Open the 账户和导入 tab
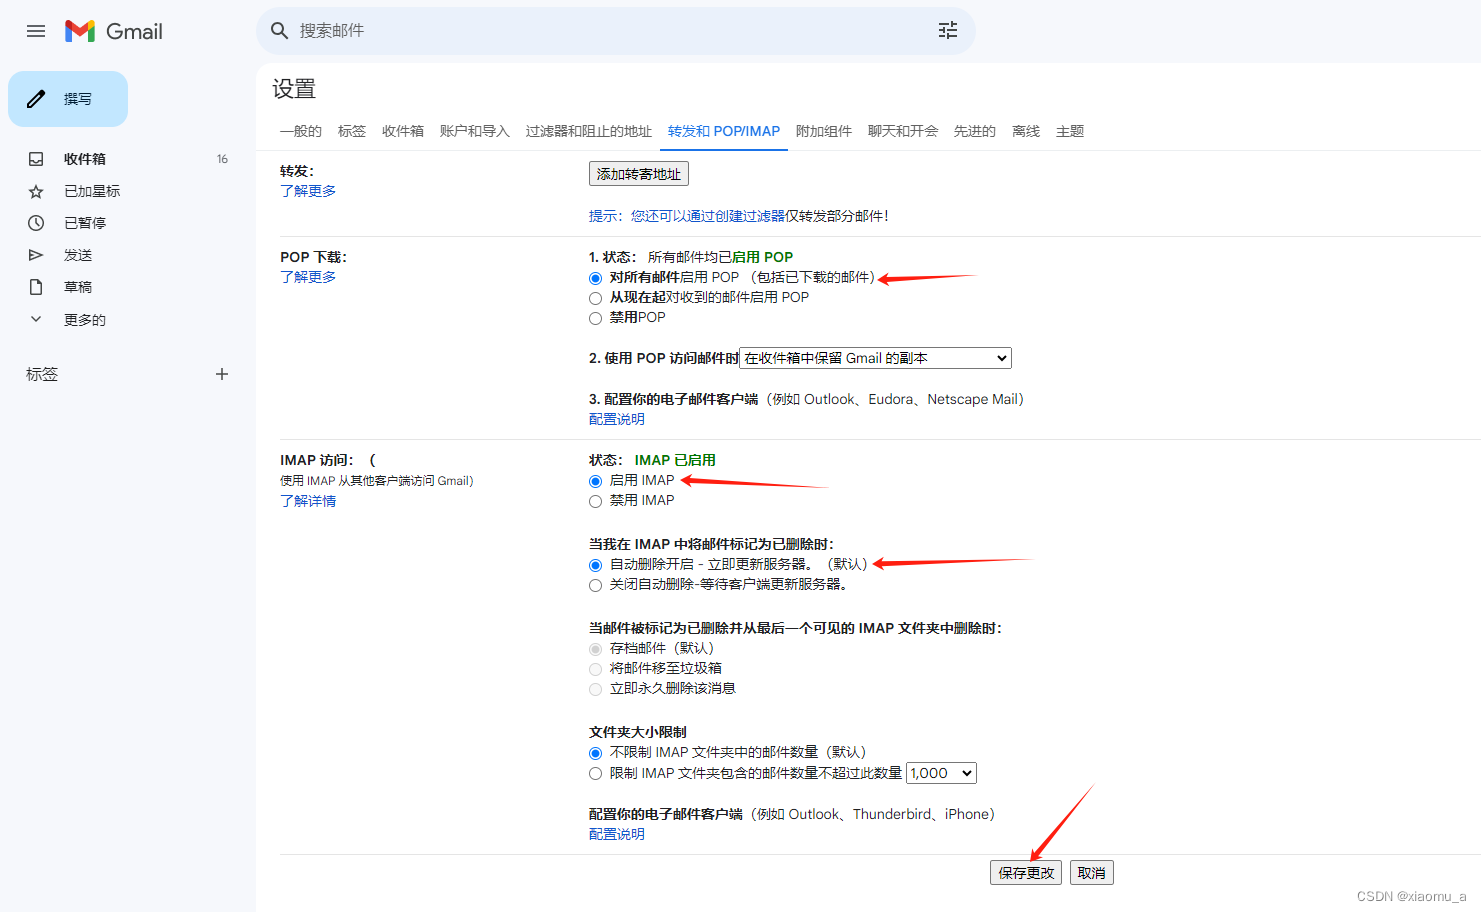The image size is (1481, 912). pyautogui.click(x=475, y=131)
